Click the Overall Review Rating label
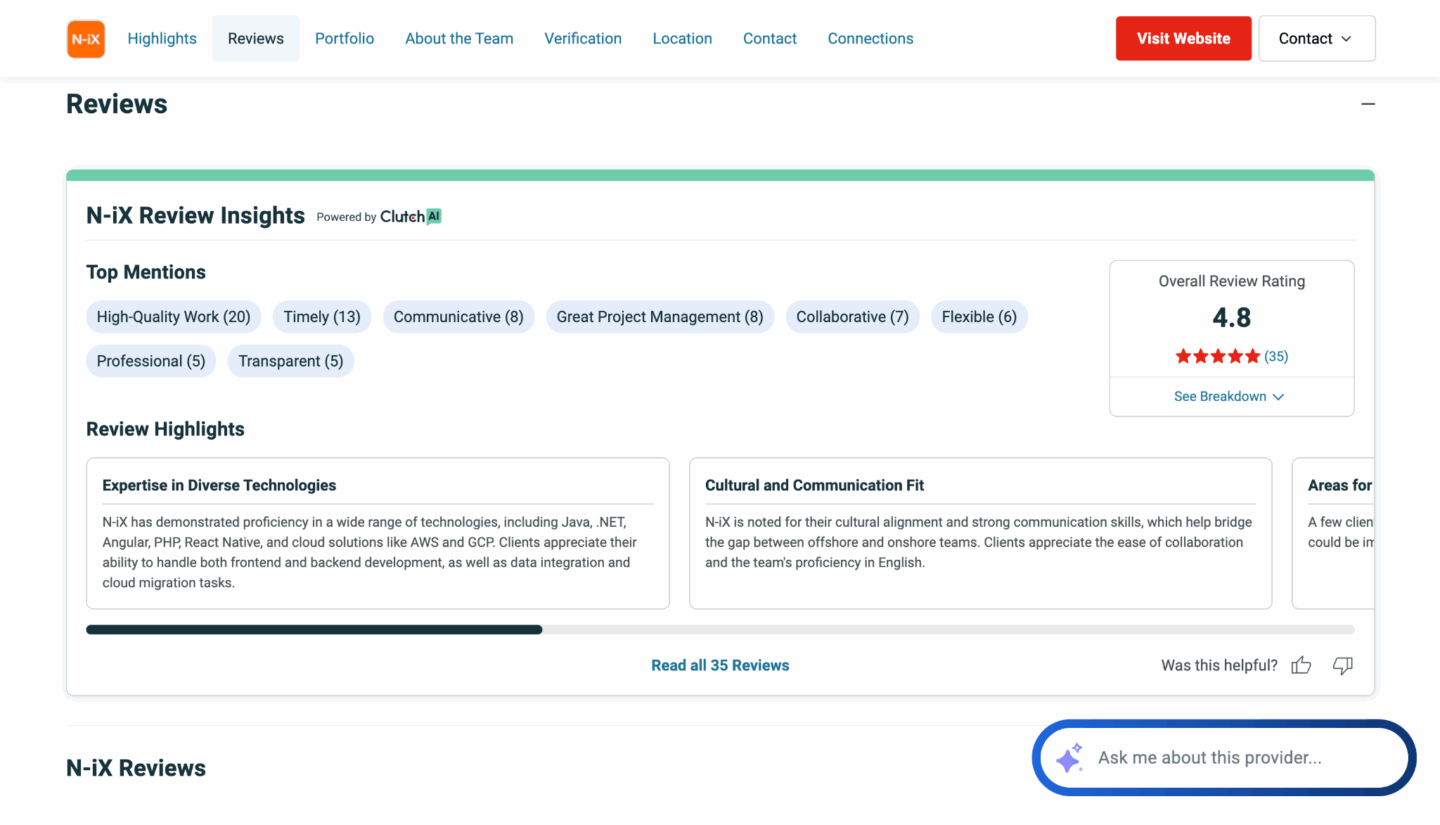Image resolution: width=1440 pixels, height=825 pixels. point(1232,281)
